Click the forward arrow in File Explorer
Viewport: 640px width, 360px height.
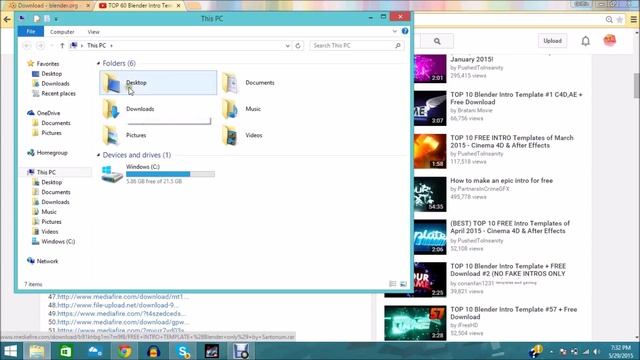(40, 46)
